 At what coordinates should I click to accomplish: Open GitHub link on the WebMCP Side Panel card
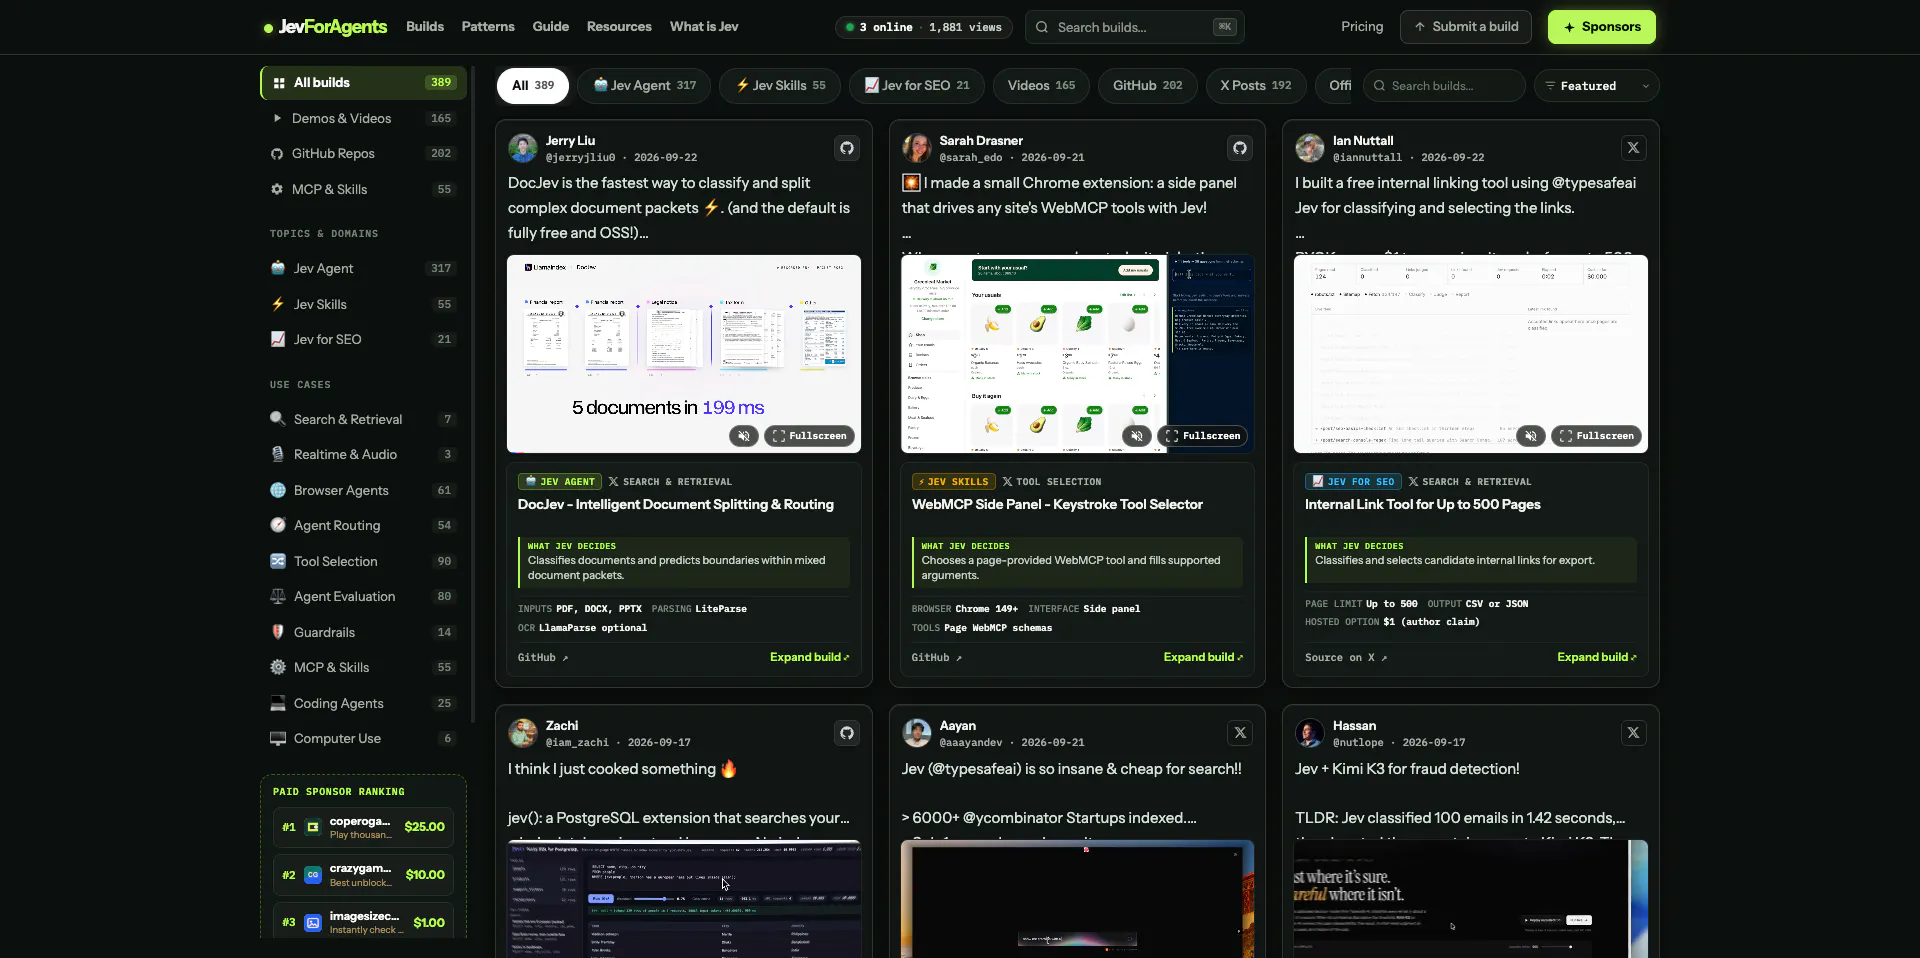[x=937, y=658]
